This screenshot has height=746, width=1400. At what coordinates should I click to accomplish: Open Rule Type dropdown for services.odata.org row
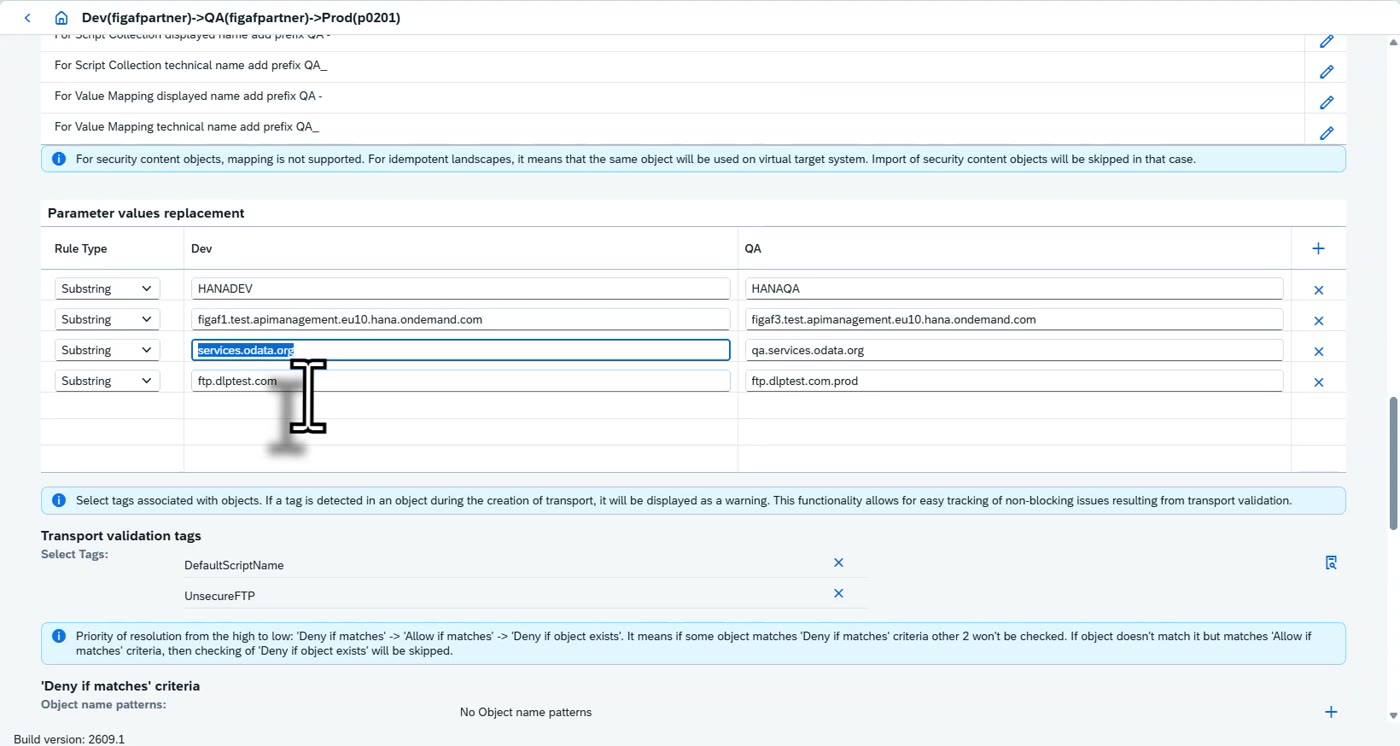(107, 350)
